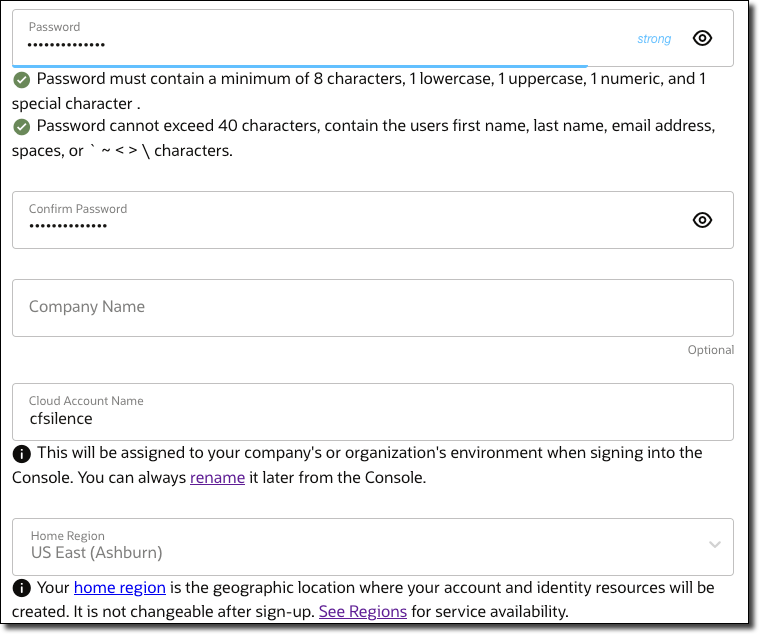Click the info icon next to Cloud Account help text
Screen dimensions: 759x634
(x=21, y=454)
